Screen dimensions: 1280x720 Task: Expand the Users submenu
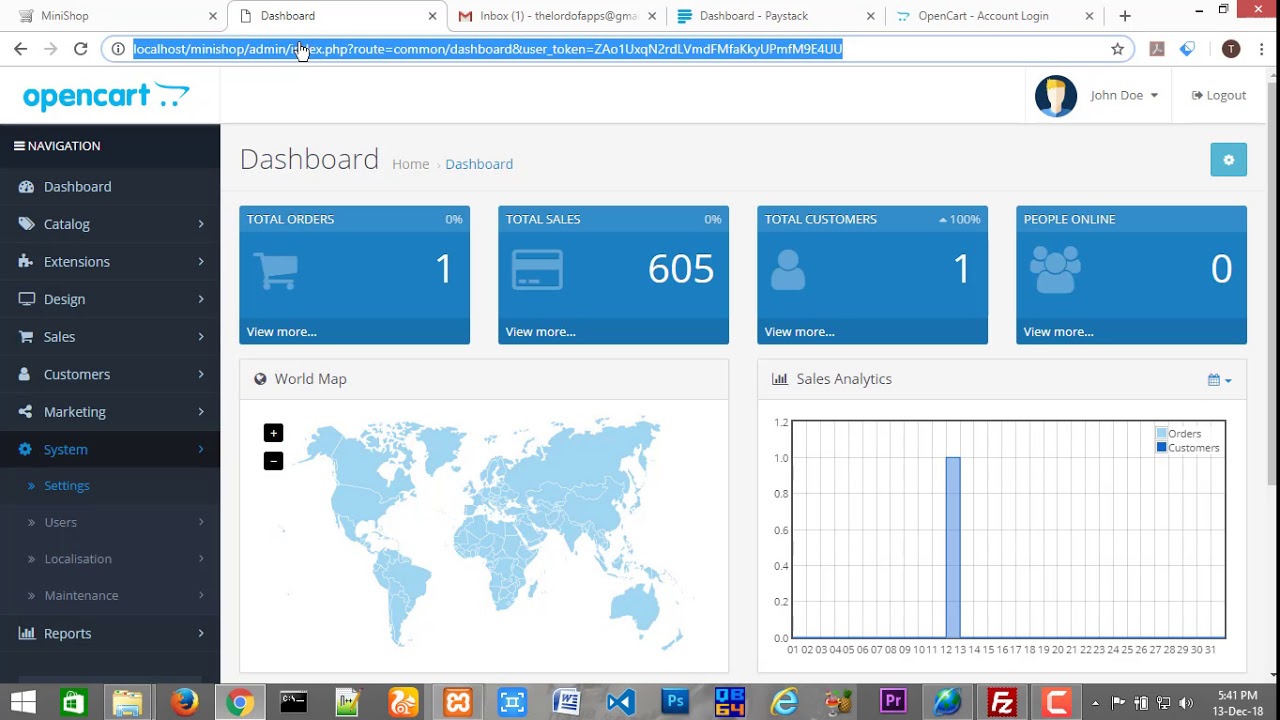[201, 522]
